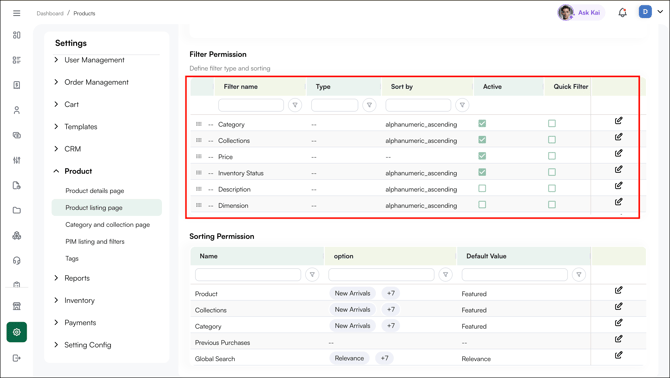Open the hamburger menu icon
670x378 pixels.
coord(17,13)
